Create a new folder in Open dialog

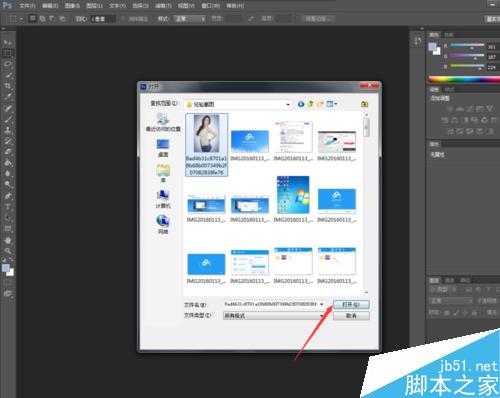320,104
